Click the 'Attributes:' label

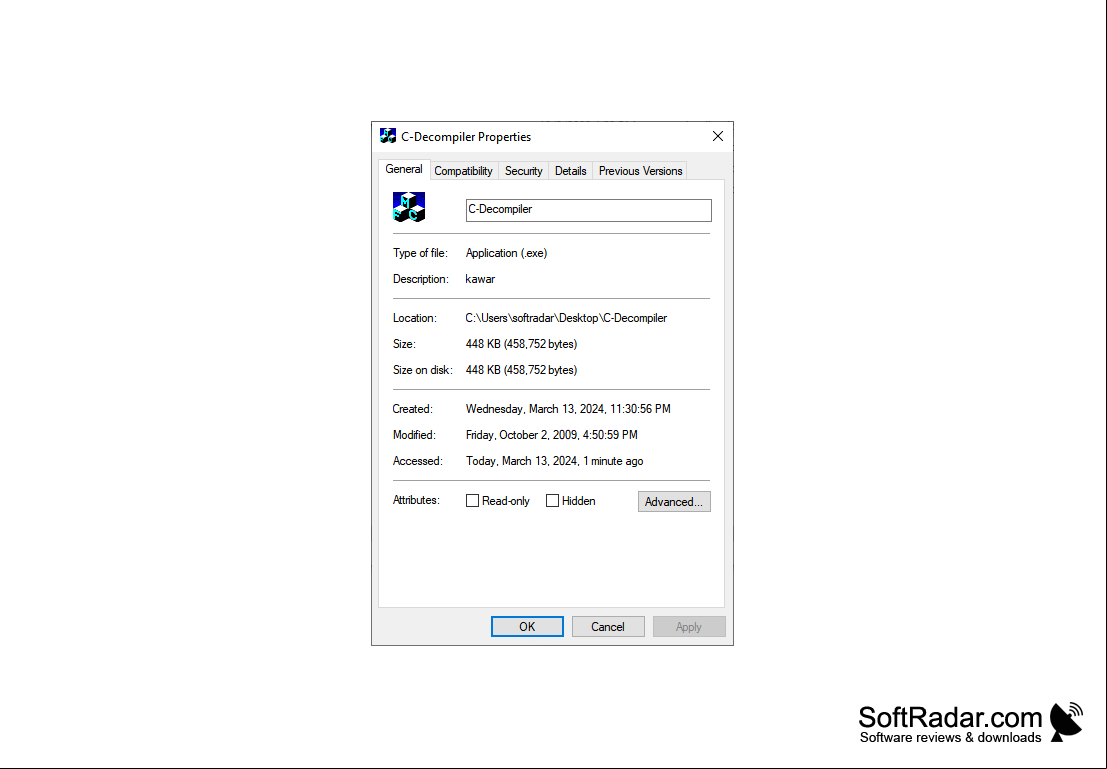tap(416, 500)
